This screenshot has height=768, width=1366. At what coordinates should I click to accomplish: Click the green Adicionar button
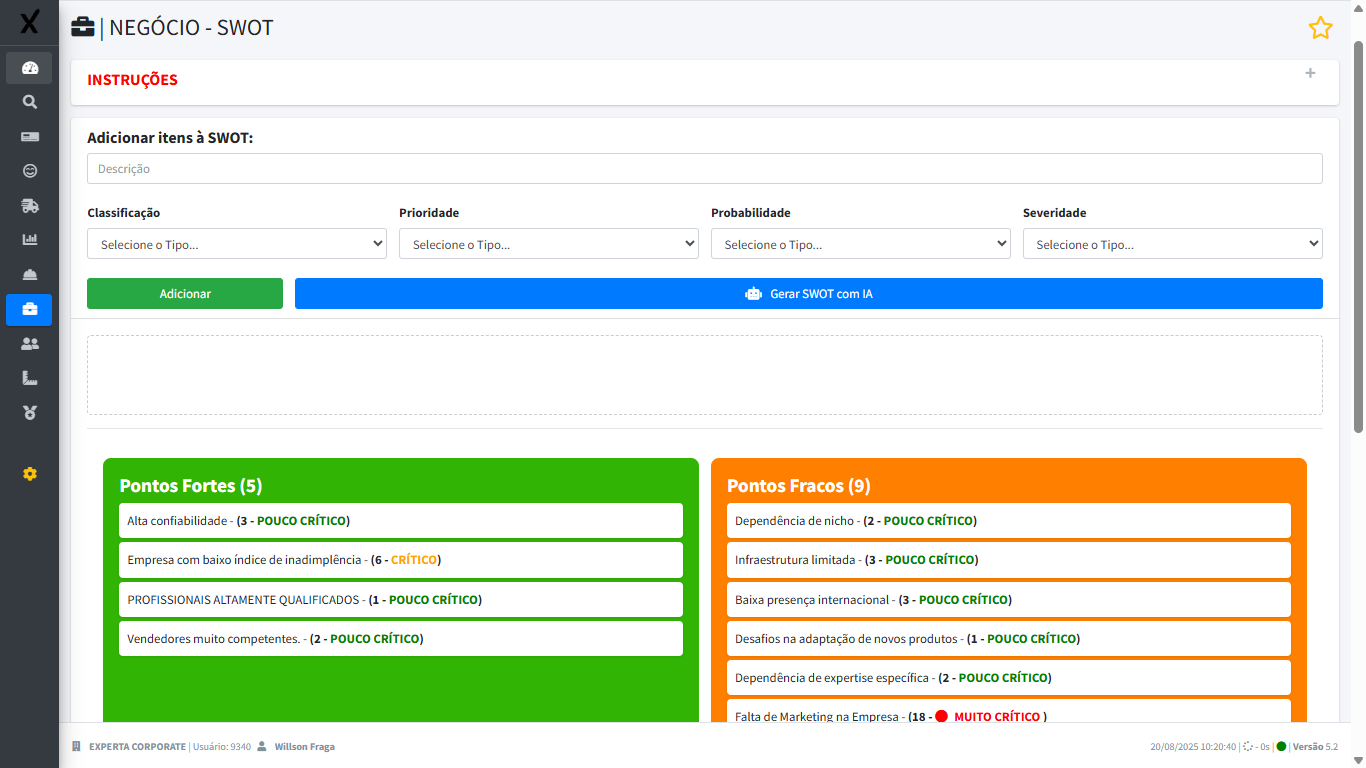(x=184, y=293)
